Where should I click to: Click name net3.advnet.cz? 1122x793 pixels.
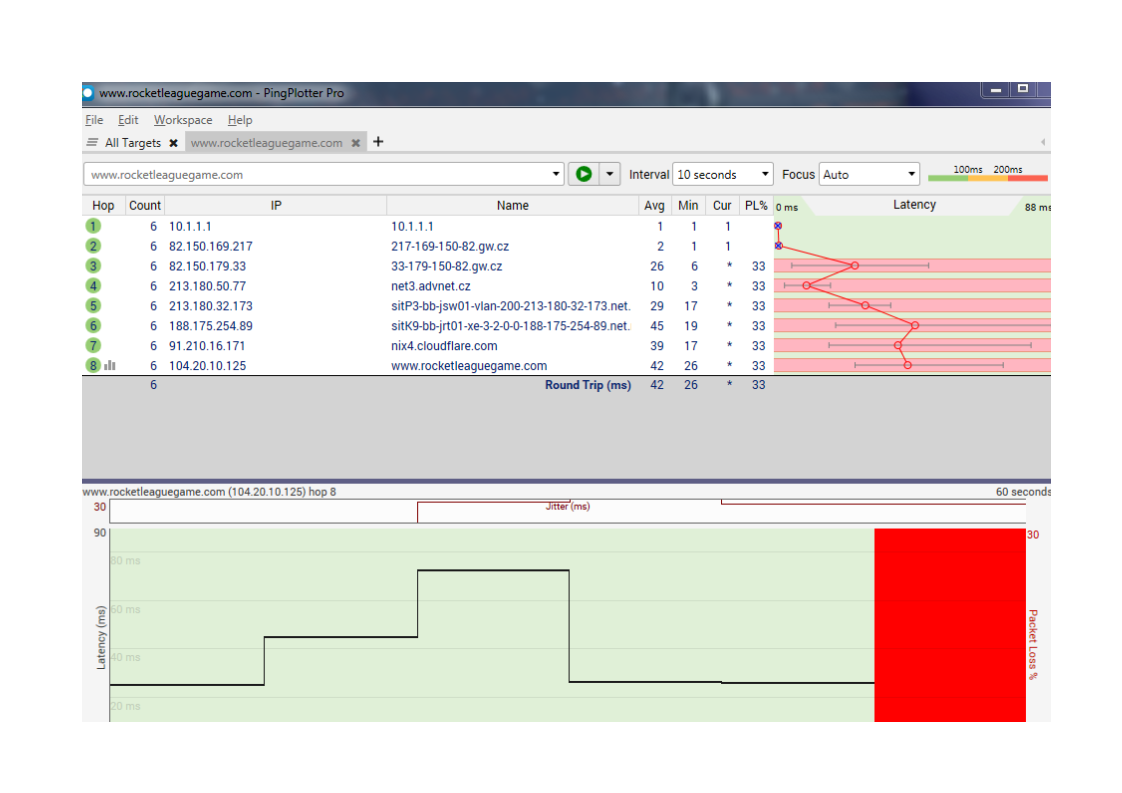click(431, 286)
